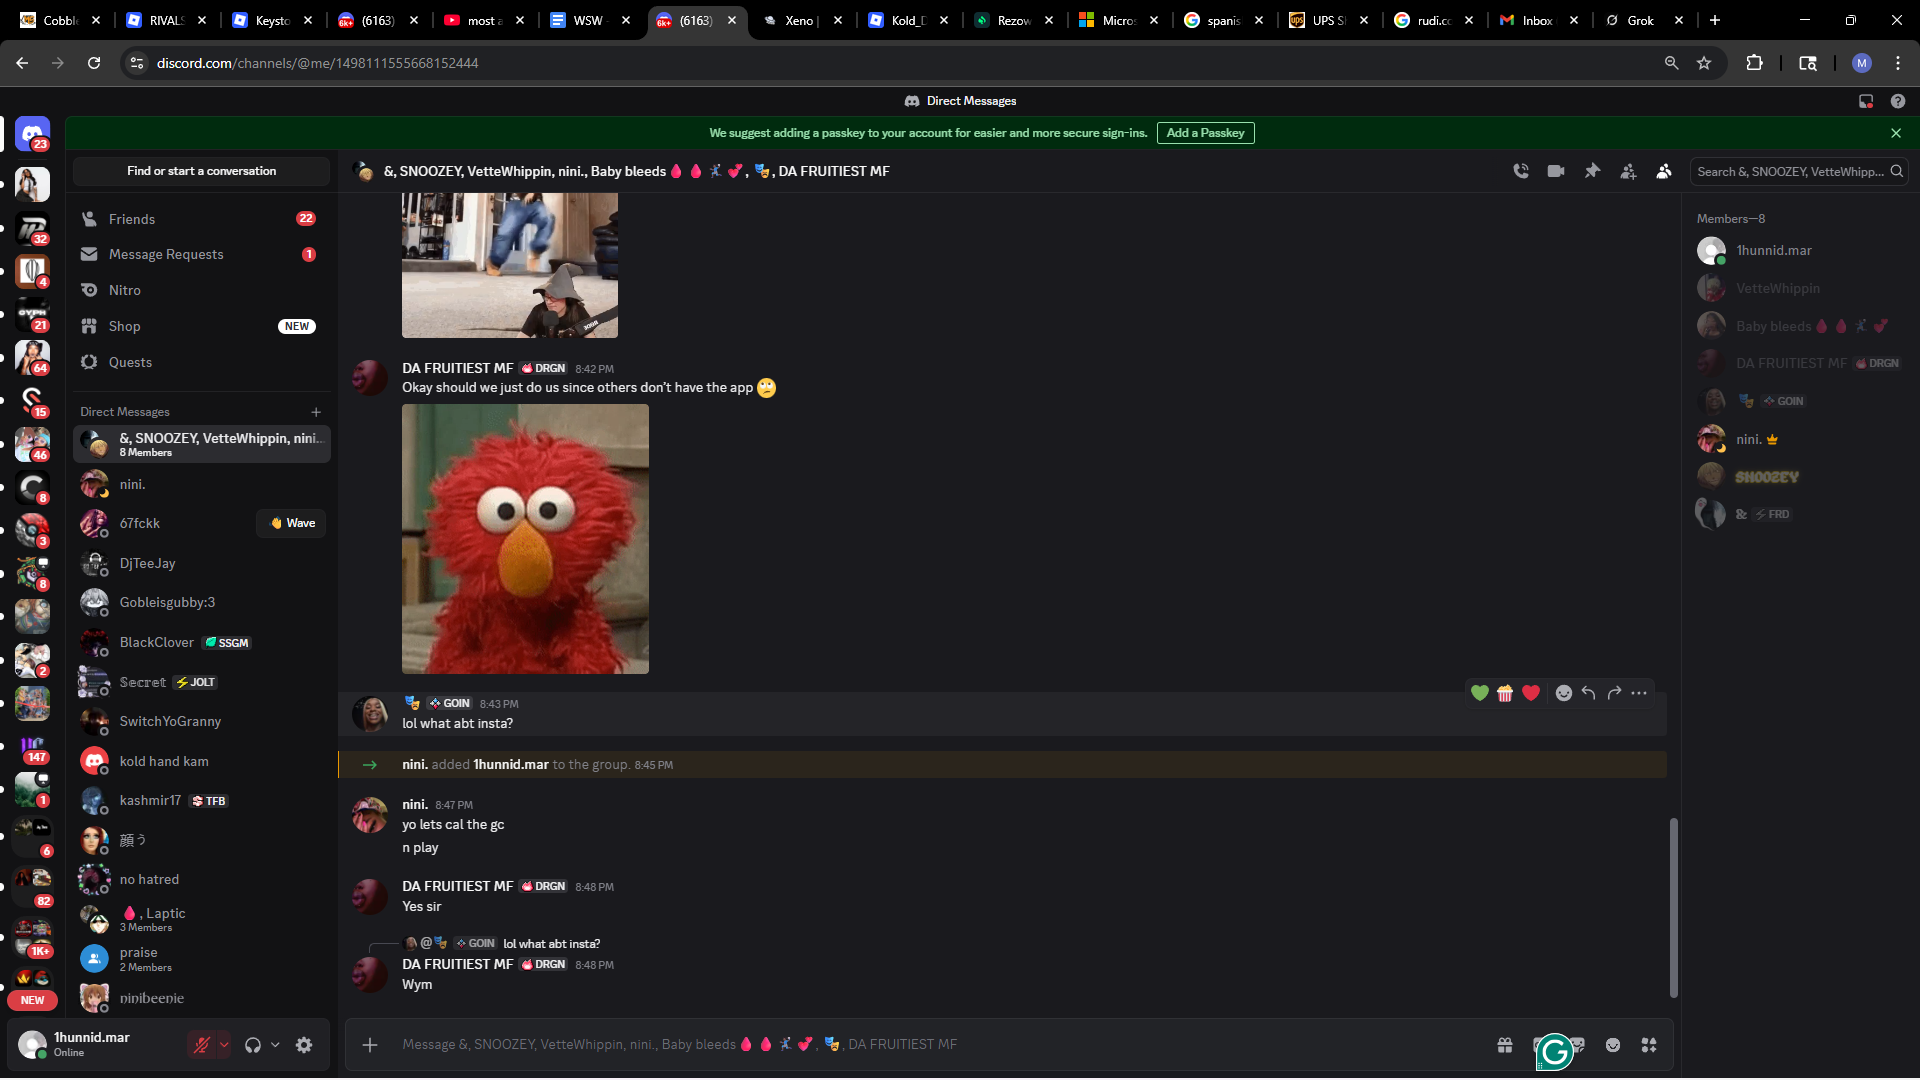Send a gift from the message bar
Viewport: 1920px width, 1080px height.
point(1505,1045)
